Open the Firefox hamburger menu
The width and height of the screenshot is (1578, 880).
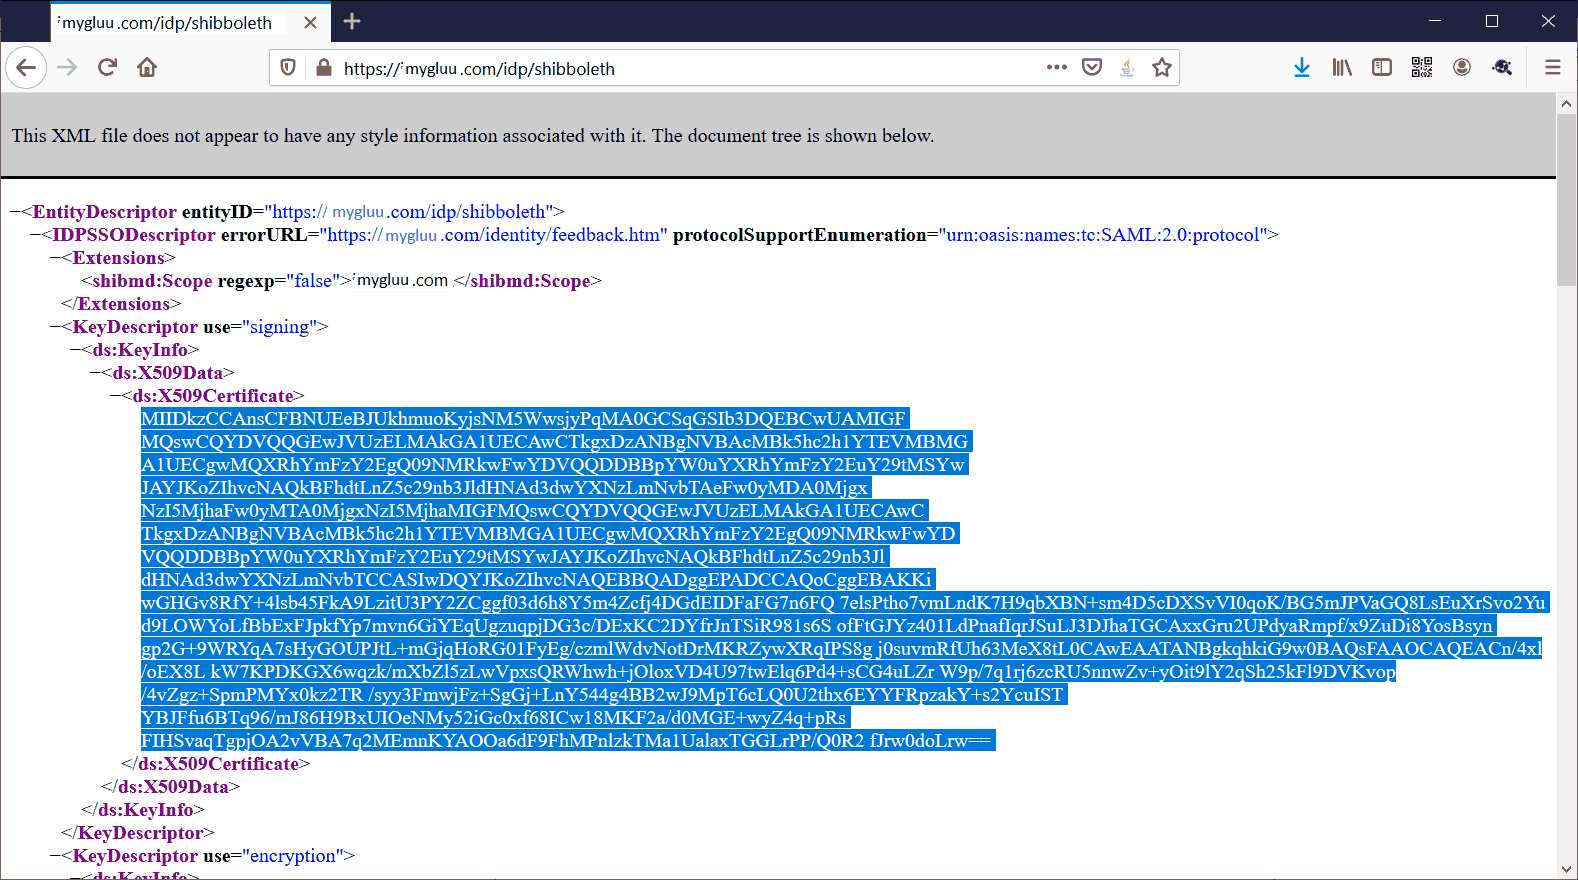click(1552, 68)
